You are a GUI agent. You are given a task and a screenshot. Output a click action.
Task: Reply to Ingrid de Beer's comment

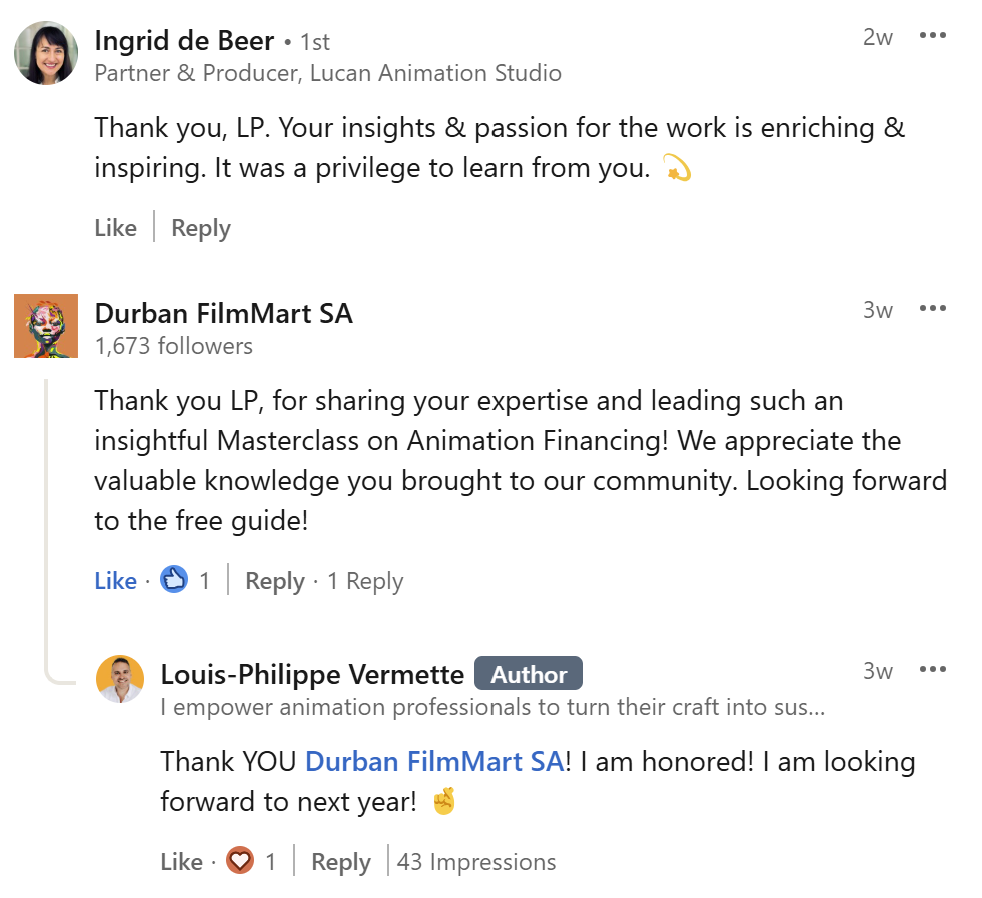(x=200, y=228)
